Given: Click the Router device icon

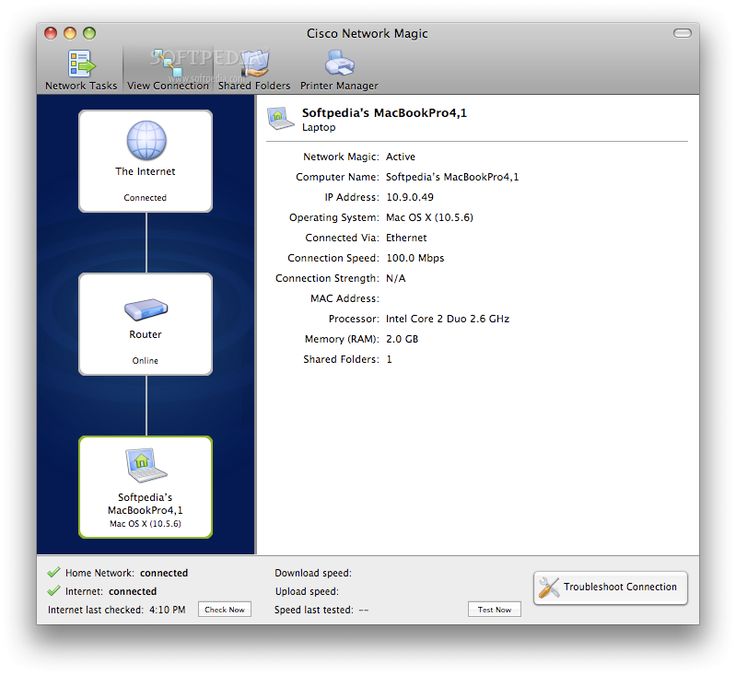Looking at the screenshot, I should coord(146,309).
